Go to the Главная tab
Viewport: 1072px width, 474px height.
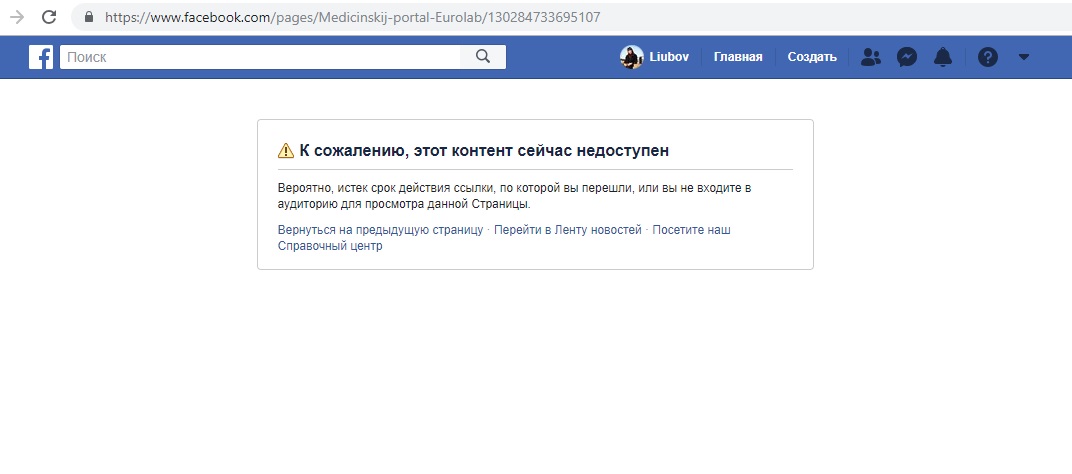coord(738,57)
